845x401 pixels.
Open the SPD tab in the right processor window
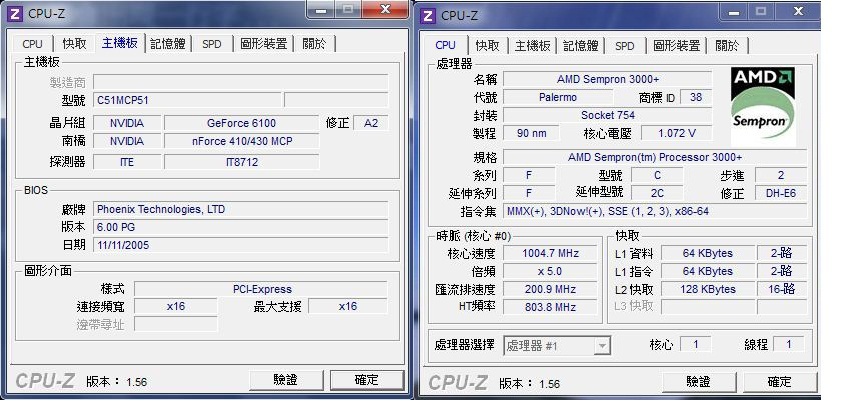[x=624, y=46]
